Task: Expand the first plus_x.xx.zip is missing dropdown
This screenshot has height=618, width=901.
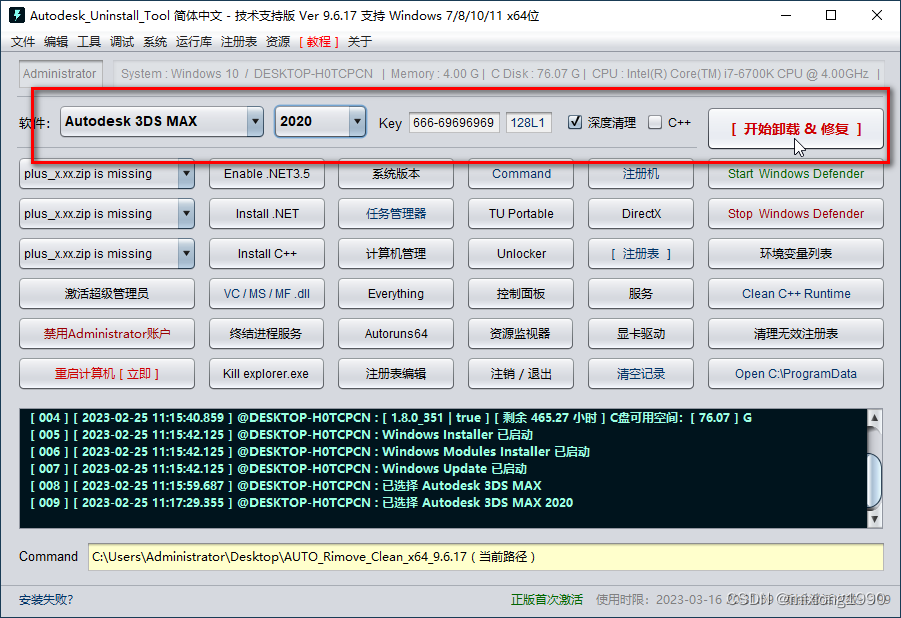Action: tap(186, 174)
